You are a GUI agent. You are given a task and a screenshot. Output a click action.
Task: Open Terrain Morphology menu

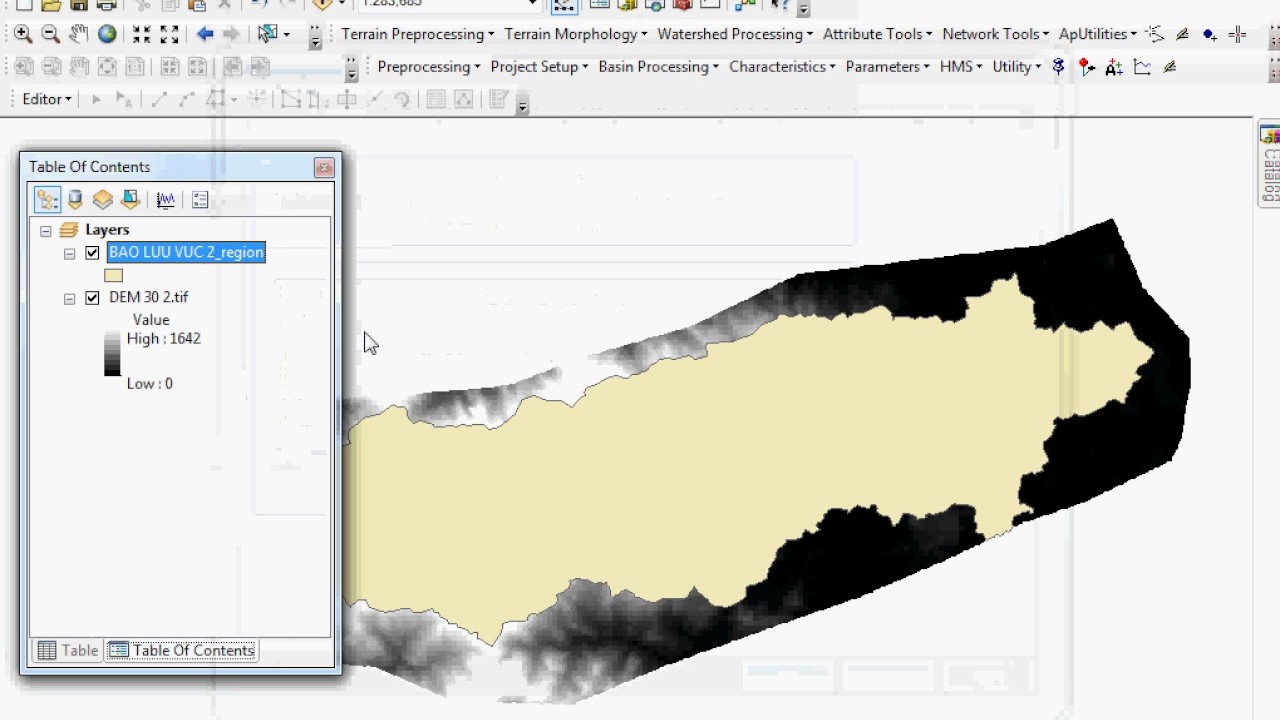pos(575,34)
